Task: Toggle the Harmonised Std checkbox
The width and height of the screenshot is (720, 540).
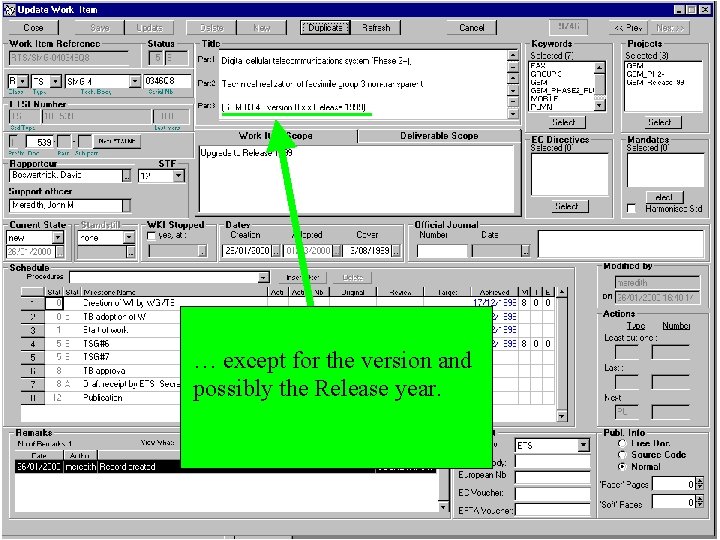Action: point(632,209)
